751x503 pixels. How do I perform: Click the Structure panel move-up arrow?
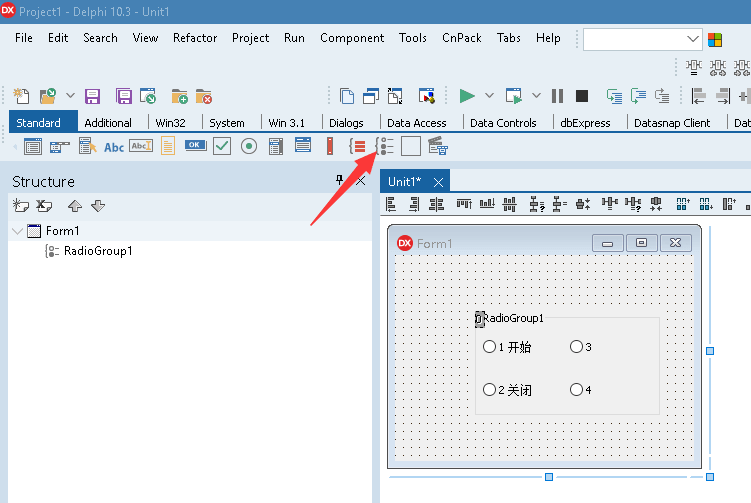click(75, 206)
